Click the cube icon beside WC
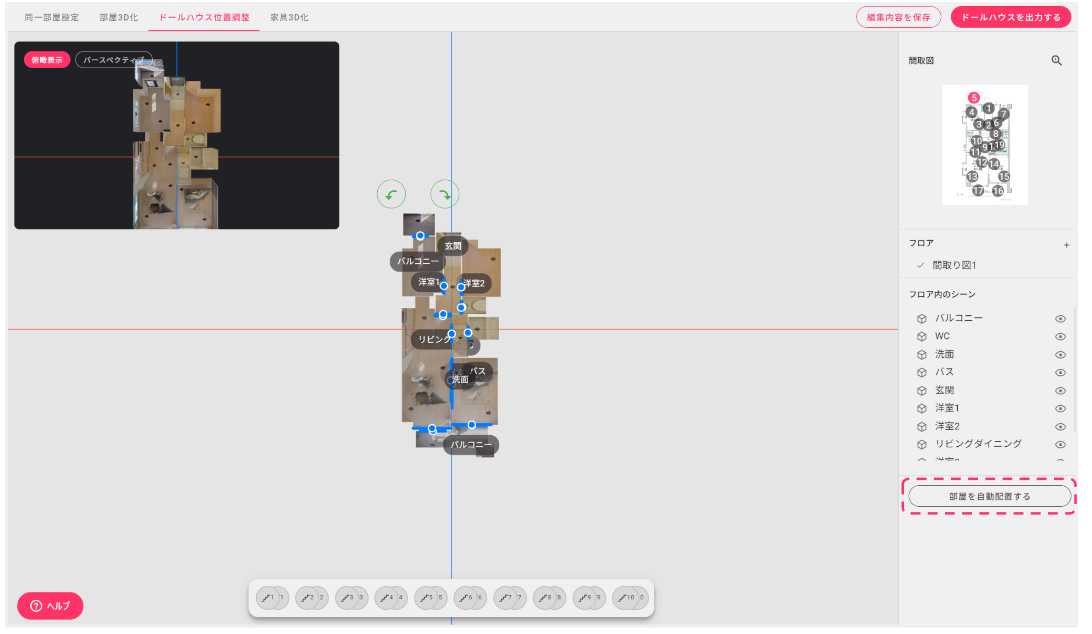The height and width of the screenshot is (634, 1092). coord(921,337)
